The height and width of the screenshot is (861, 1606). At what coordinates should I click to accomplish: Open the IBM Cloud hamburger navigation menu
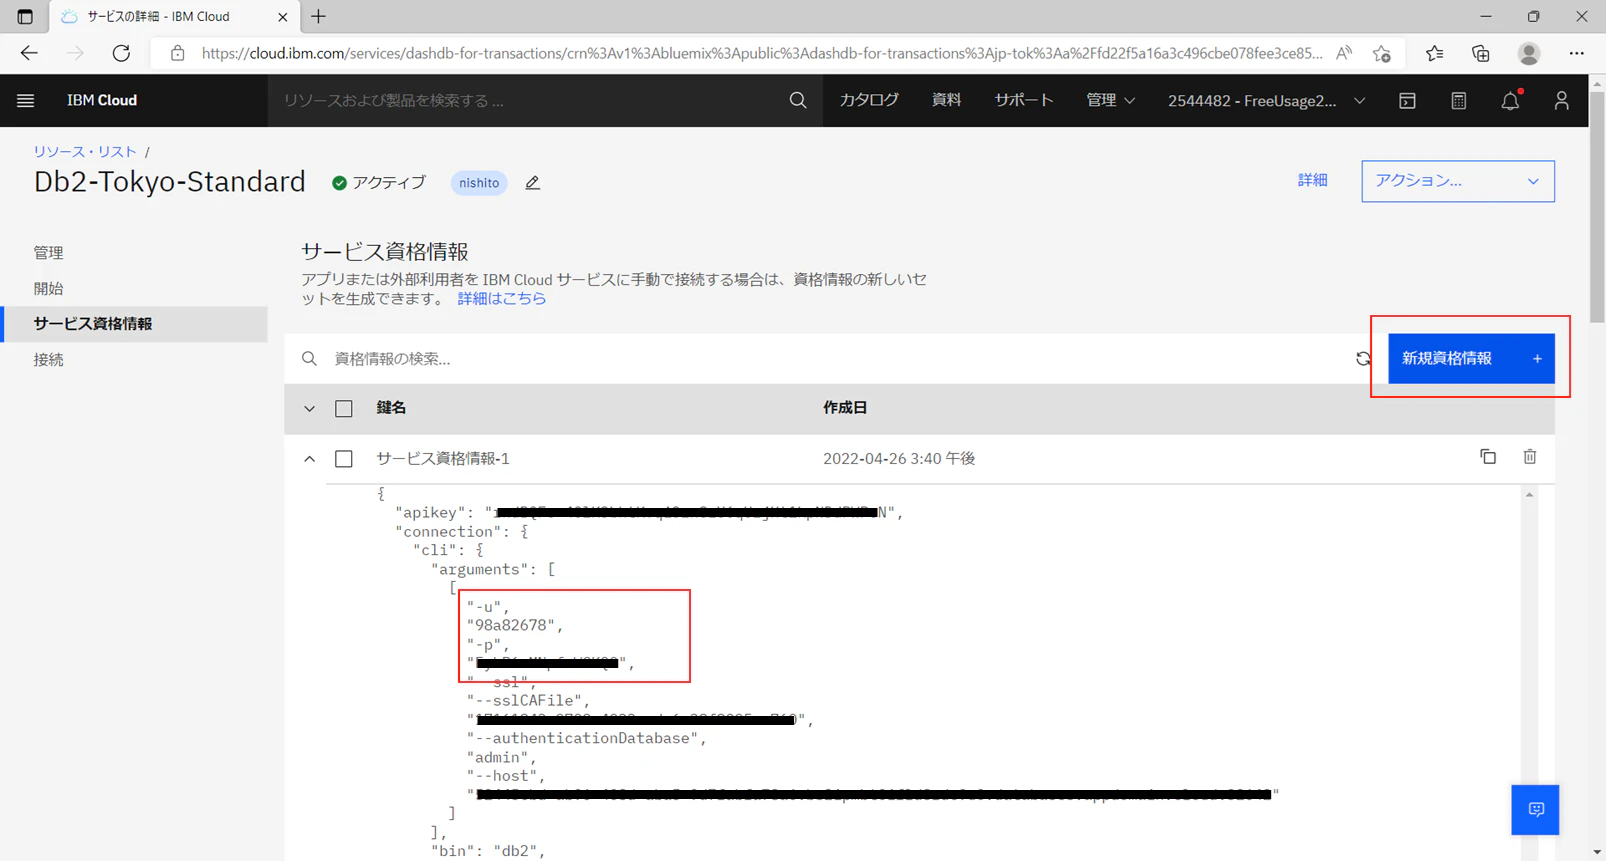[26, 100]
